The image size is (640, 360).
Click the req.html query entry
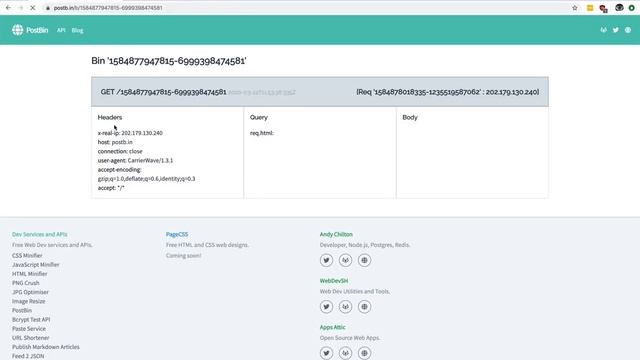pos(262,133)
